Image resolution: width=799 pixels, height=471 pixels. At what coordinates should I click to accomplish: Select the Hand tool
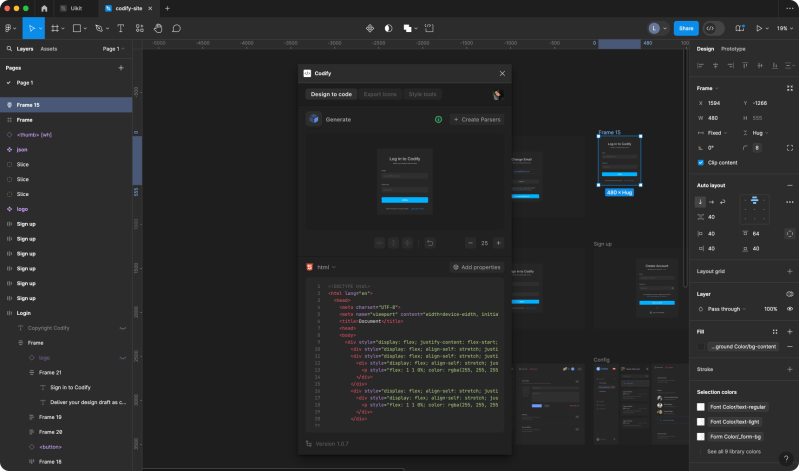(x=158, y=29)
